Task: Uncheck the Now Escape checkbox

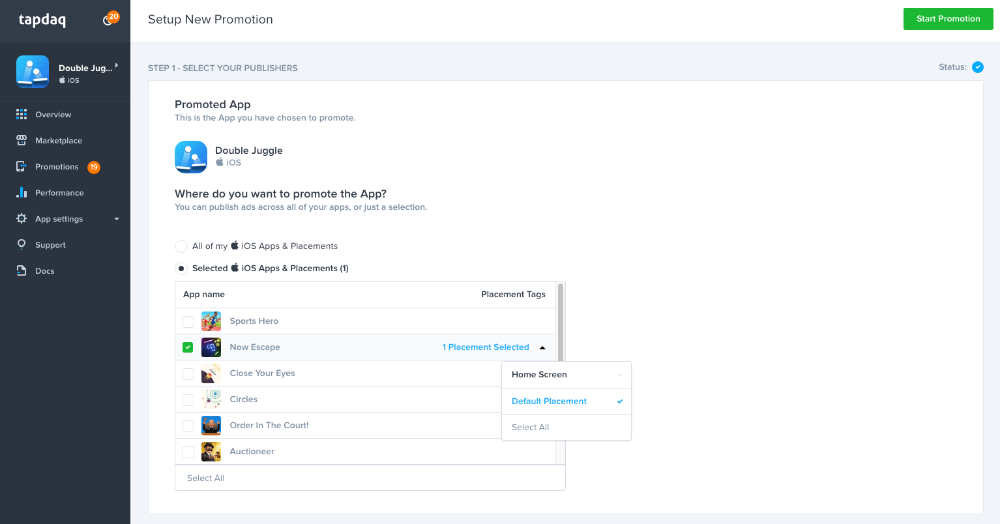Action: point(188,347)
